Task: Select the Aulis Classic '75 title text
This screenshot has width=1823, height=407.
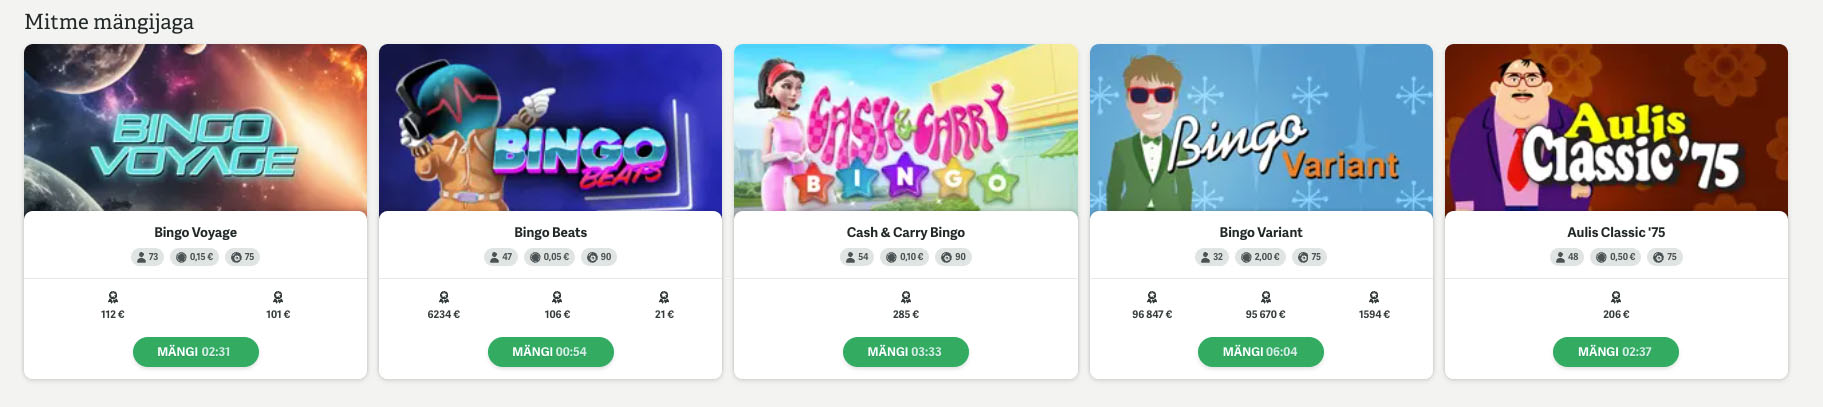Action: click(x=1616, y=232)
